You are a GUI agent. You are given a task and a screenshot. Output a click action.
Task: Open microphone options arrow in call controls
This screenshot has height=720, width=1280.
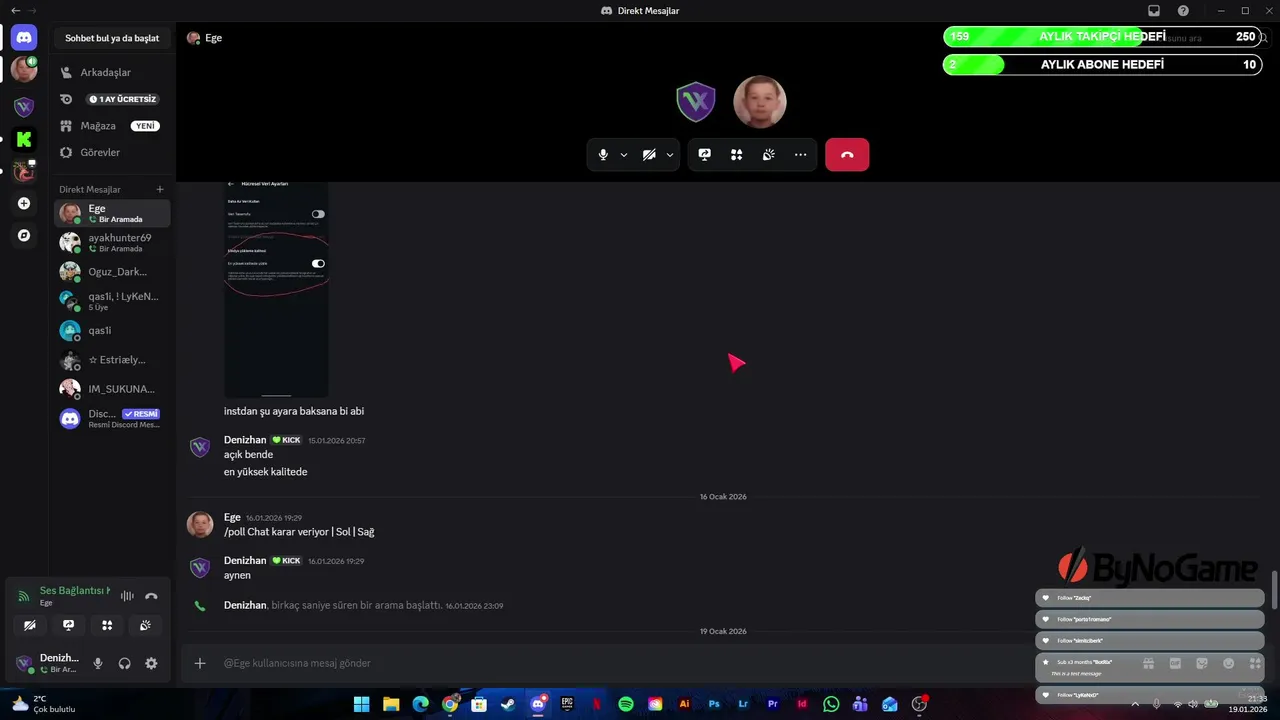click(x=624, y=155)
